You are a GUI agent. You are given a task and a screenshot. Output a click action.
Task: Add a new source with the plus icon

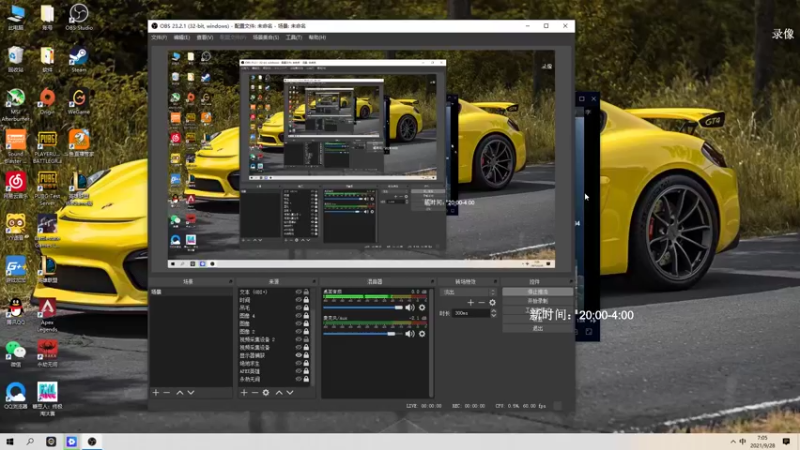[x=244, y=392]
